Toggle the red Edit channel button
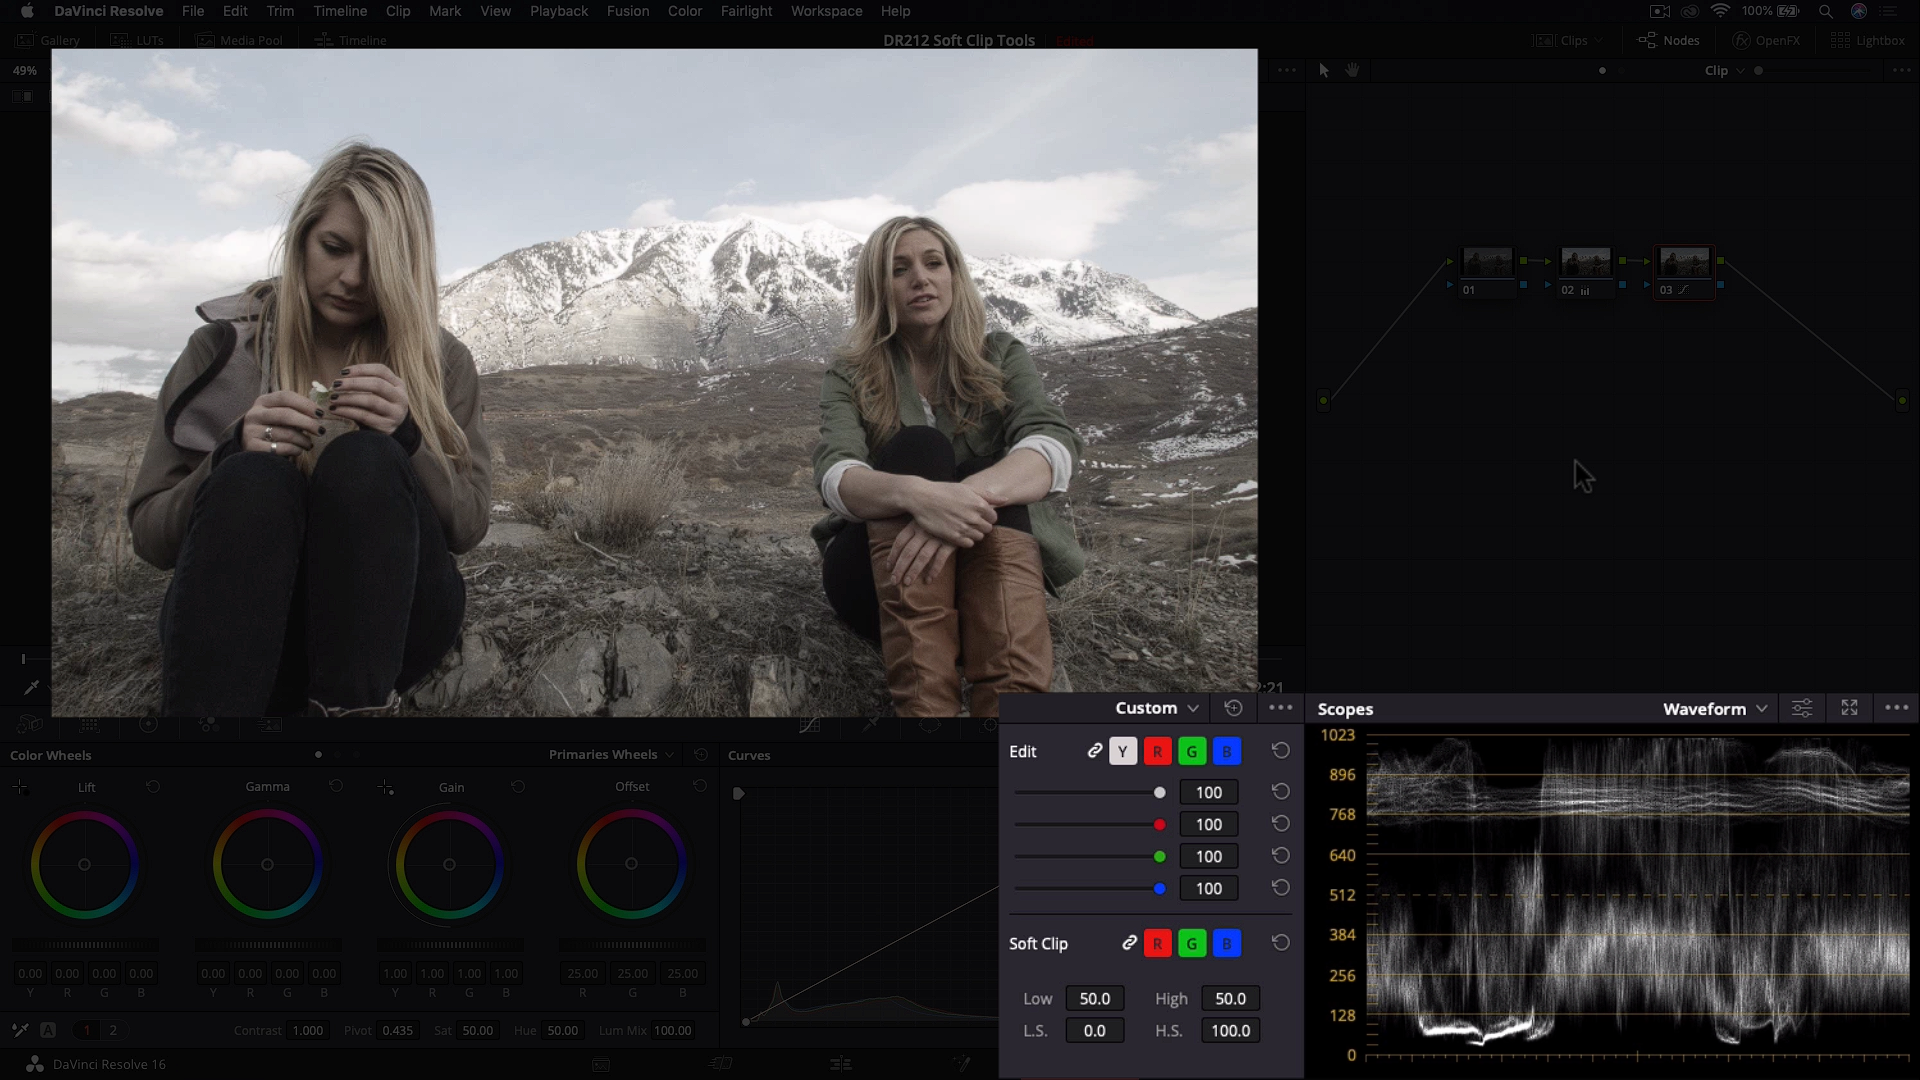The image size is (1920, 1080). (x=1157, y=751)
